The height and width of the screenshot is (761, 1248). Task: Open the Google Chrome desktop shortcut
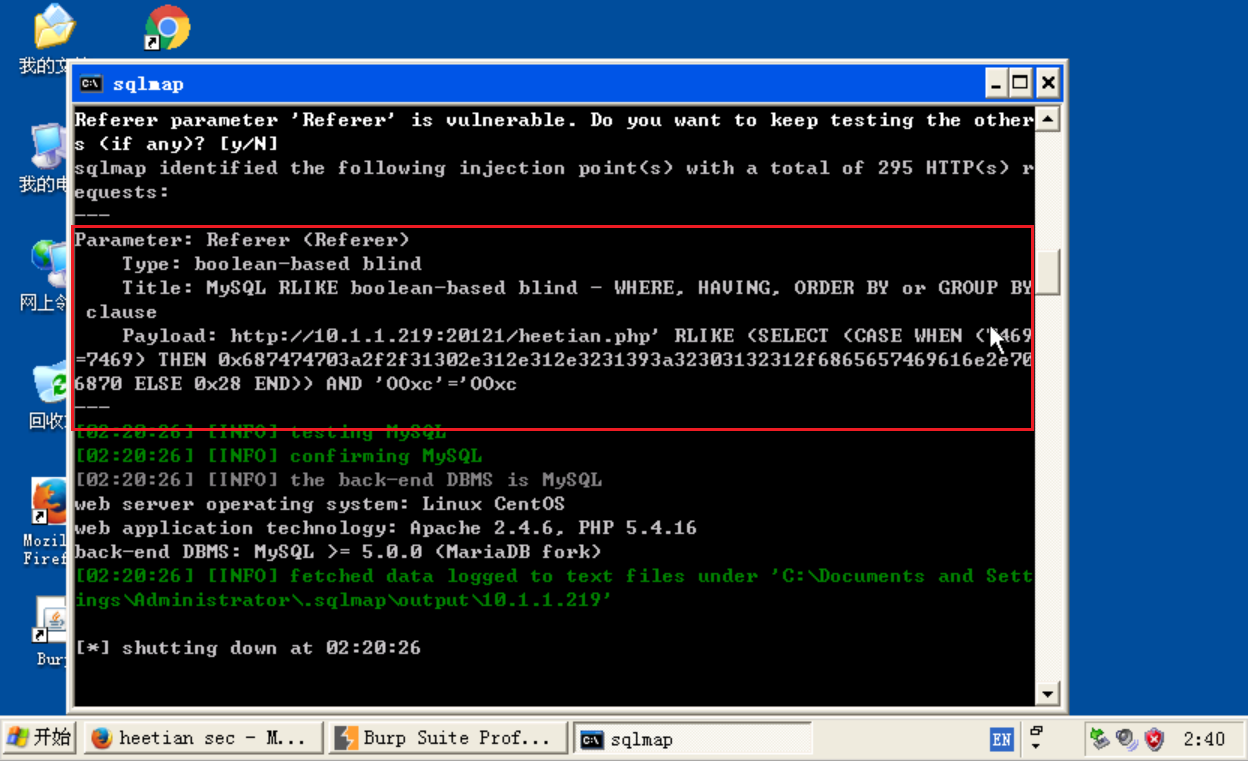[x=167, y=28]
